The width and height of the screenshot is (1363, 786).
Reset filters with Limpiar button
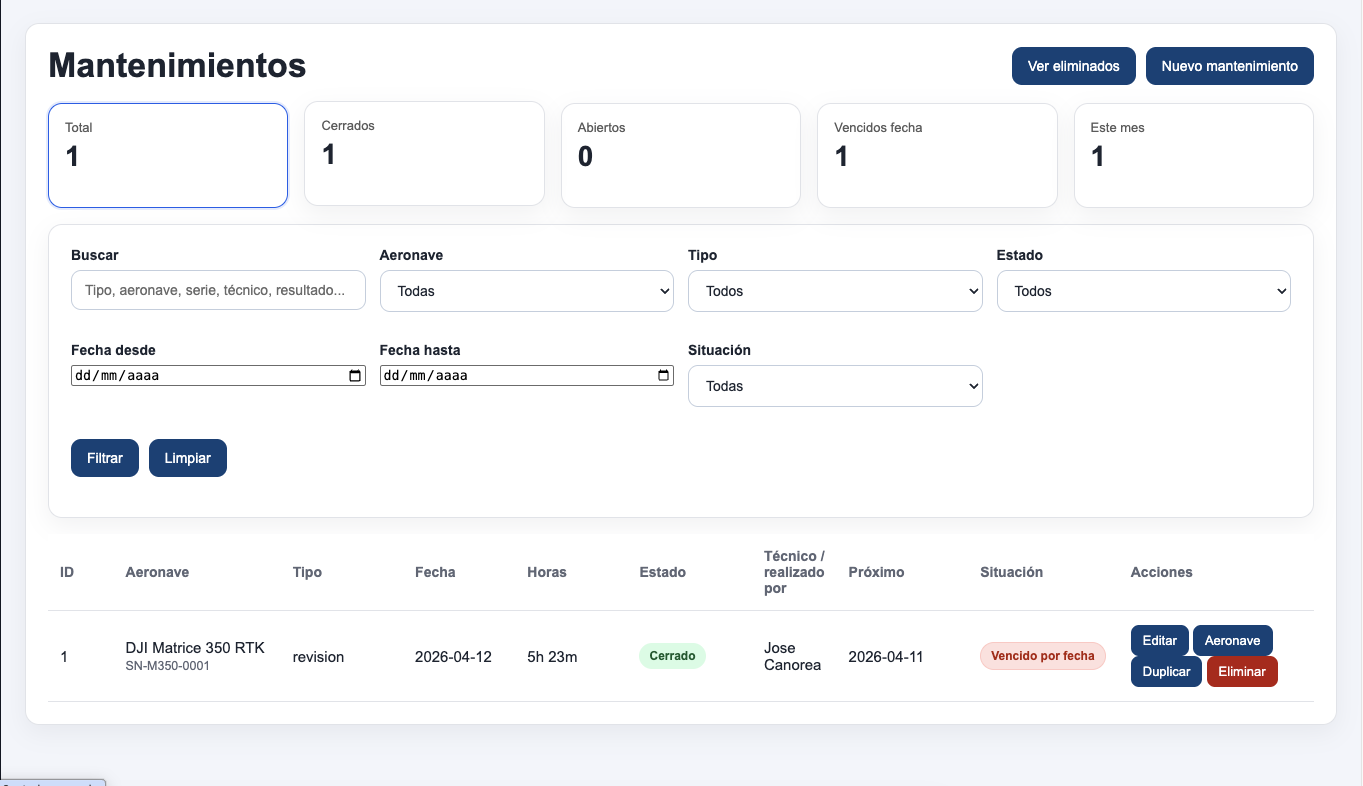click(x=188, y=458)
